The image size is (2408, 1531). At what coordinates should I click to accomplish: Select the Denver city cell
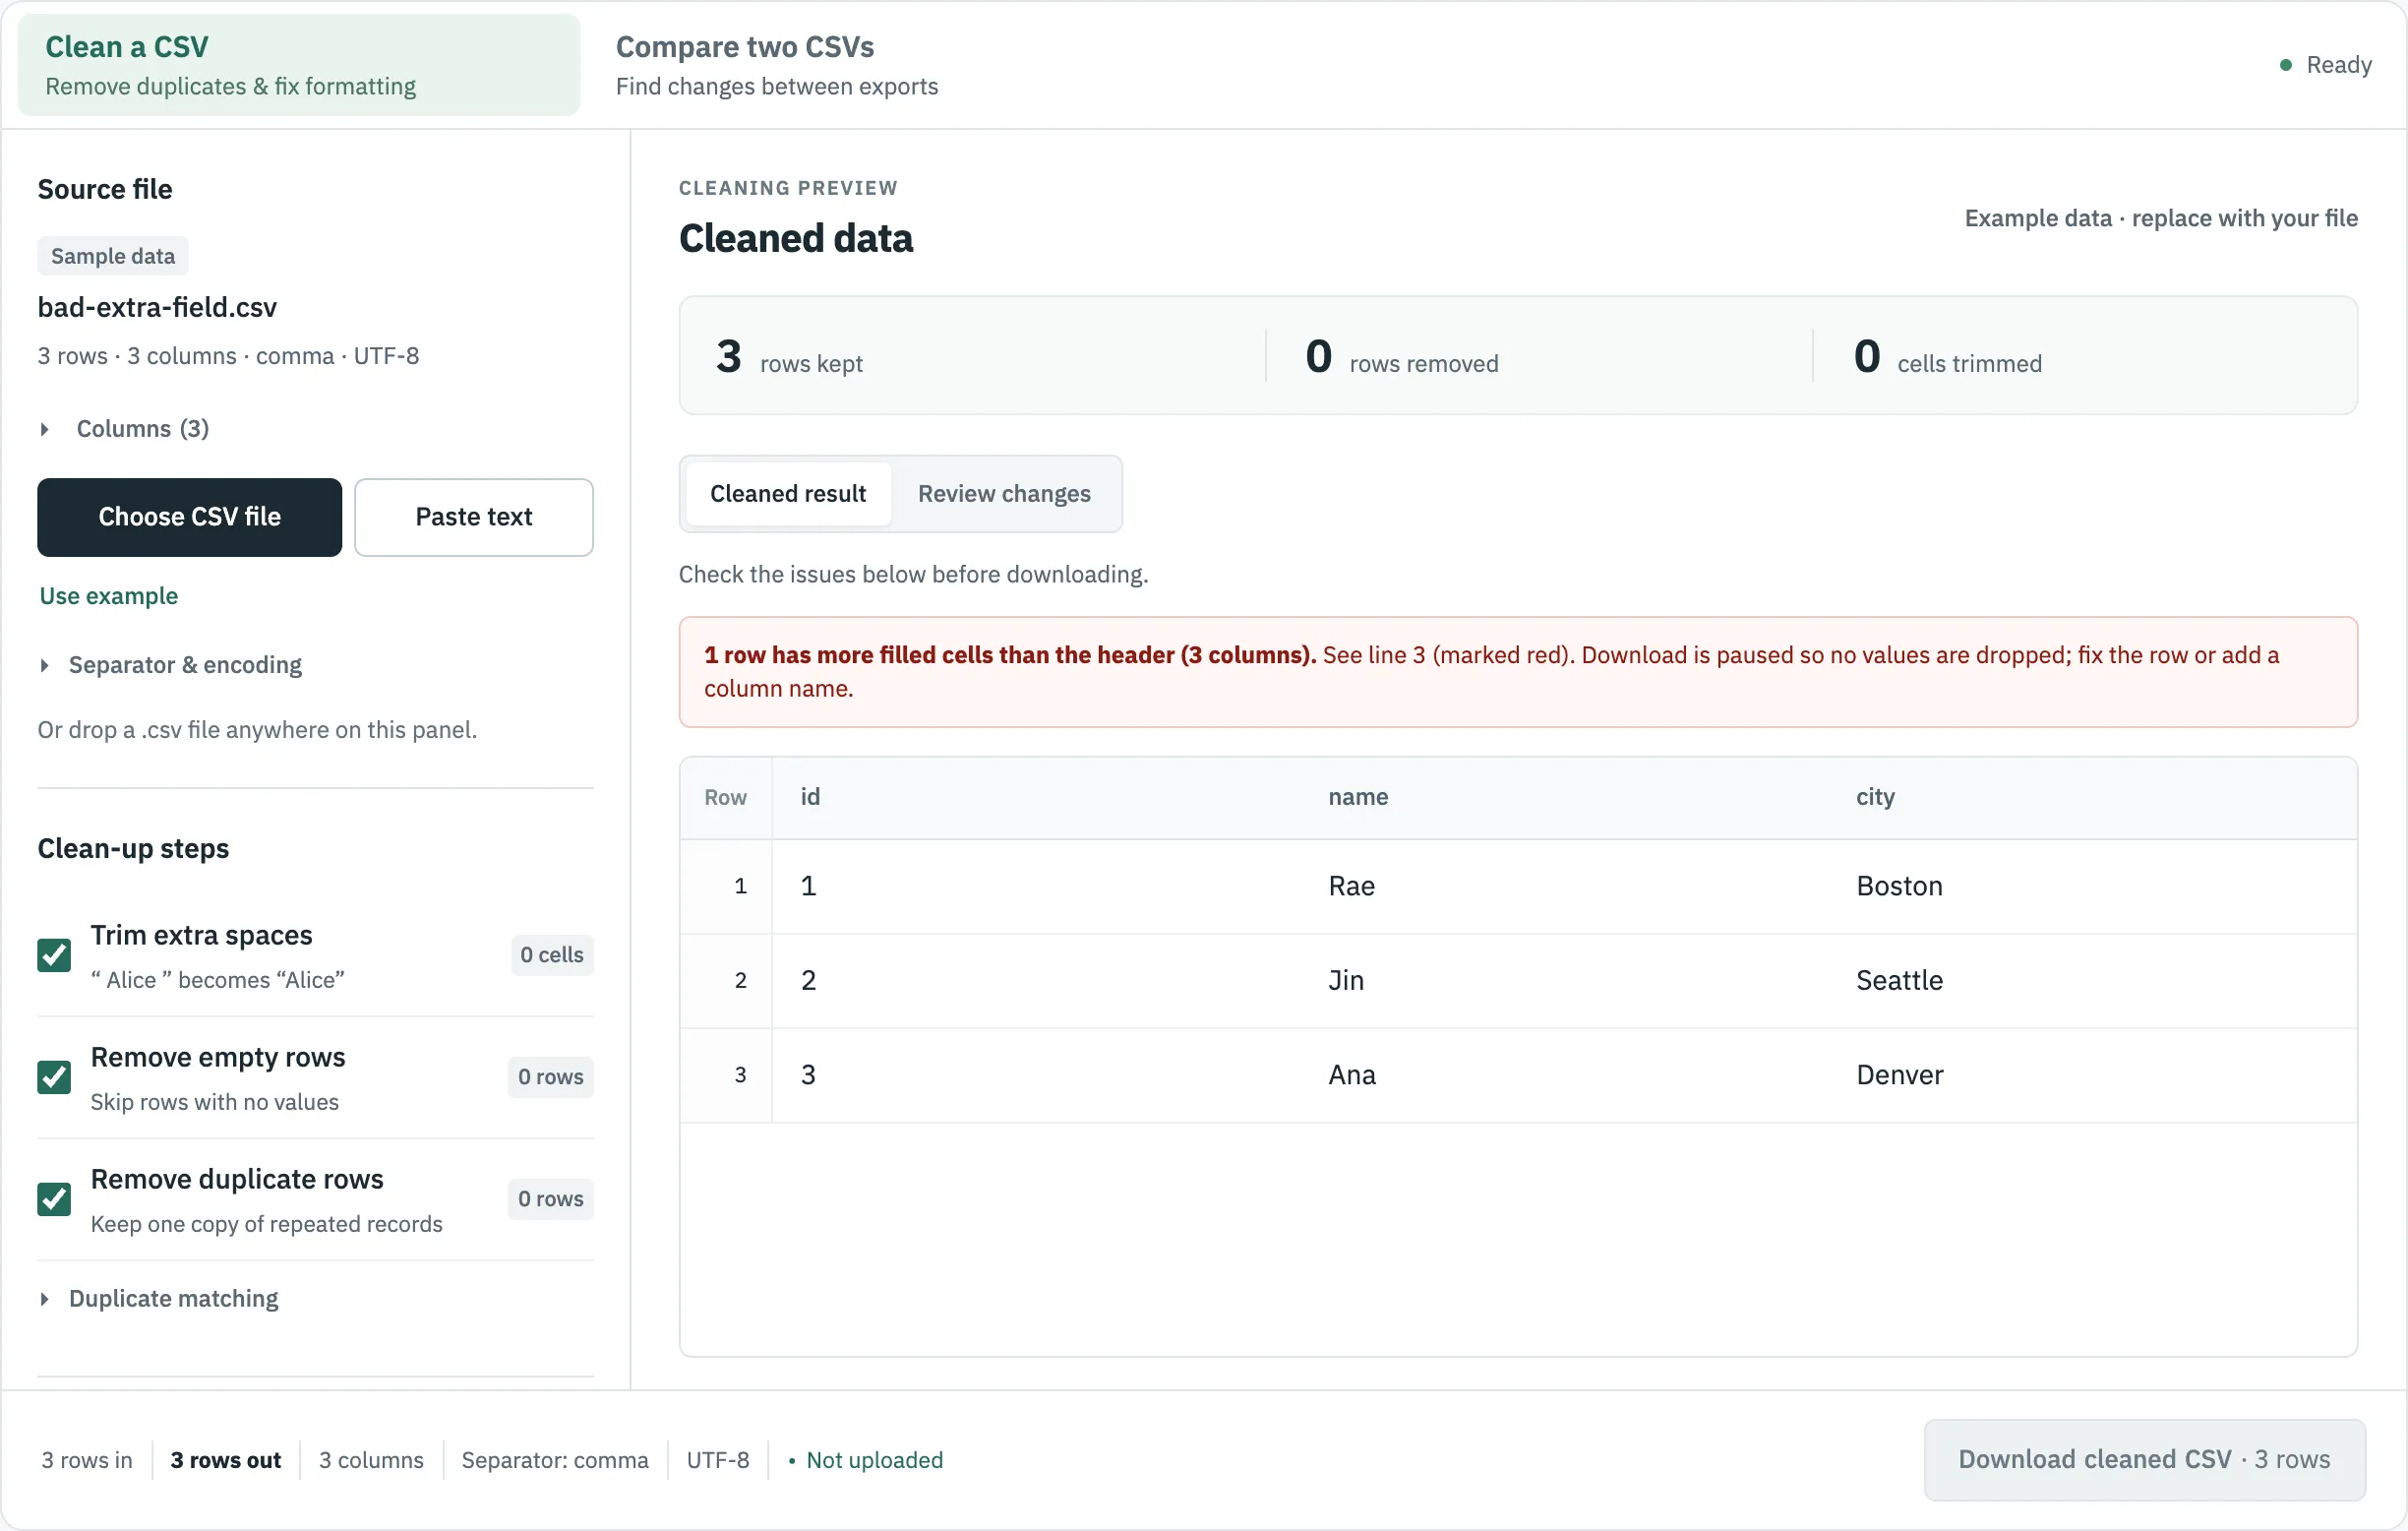click(2092, 1075)
